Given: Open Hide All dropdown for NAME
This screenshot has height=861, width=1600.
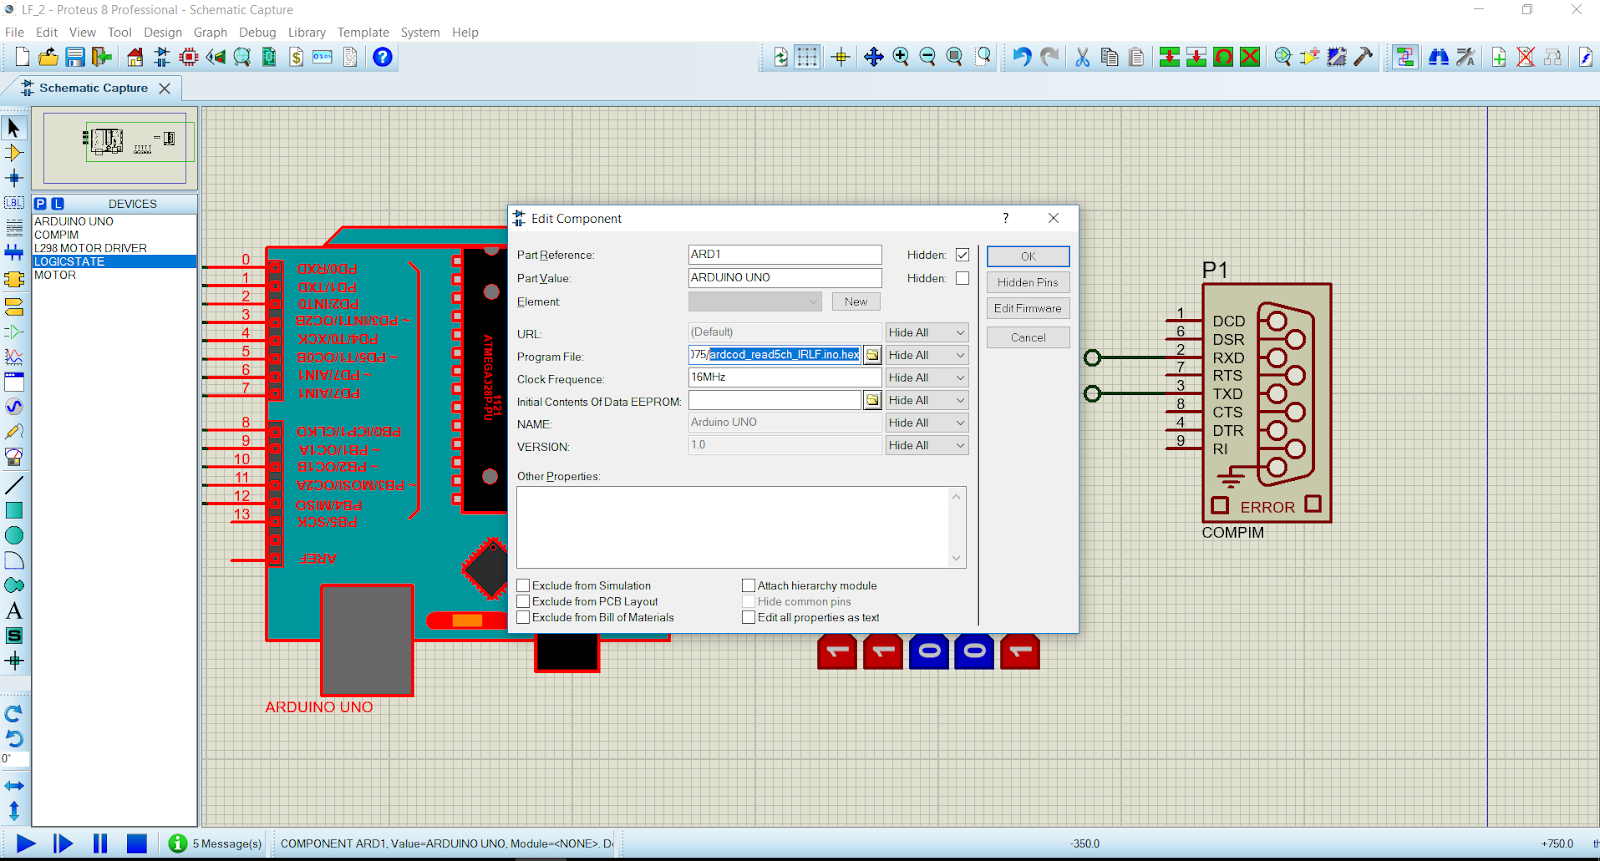Looking at the screenshot, I should tap(927, 423).
